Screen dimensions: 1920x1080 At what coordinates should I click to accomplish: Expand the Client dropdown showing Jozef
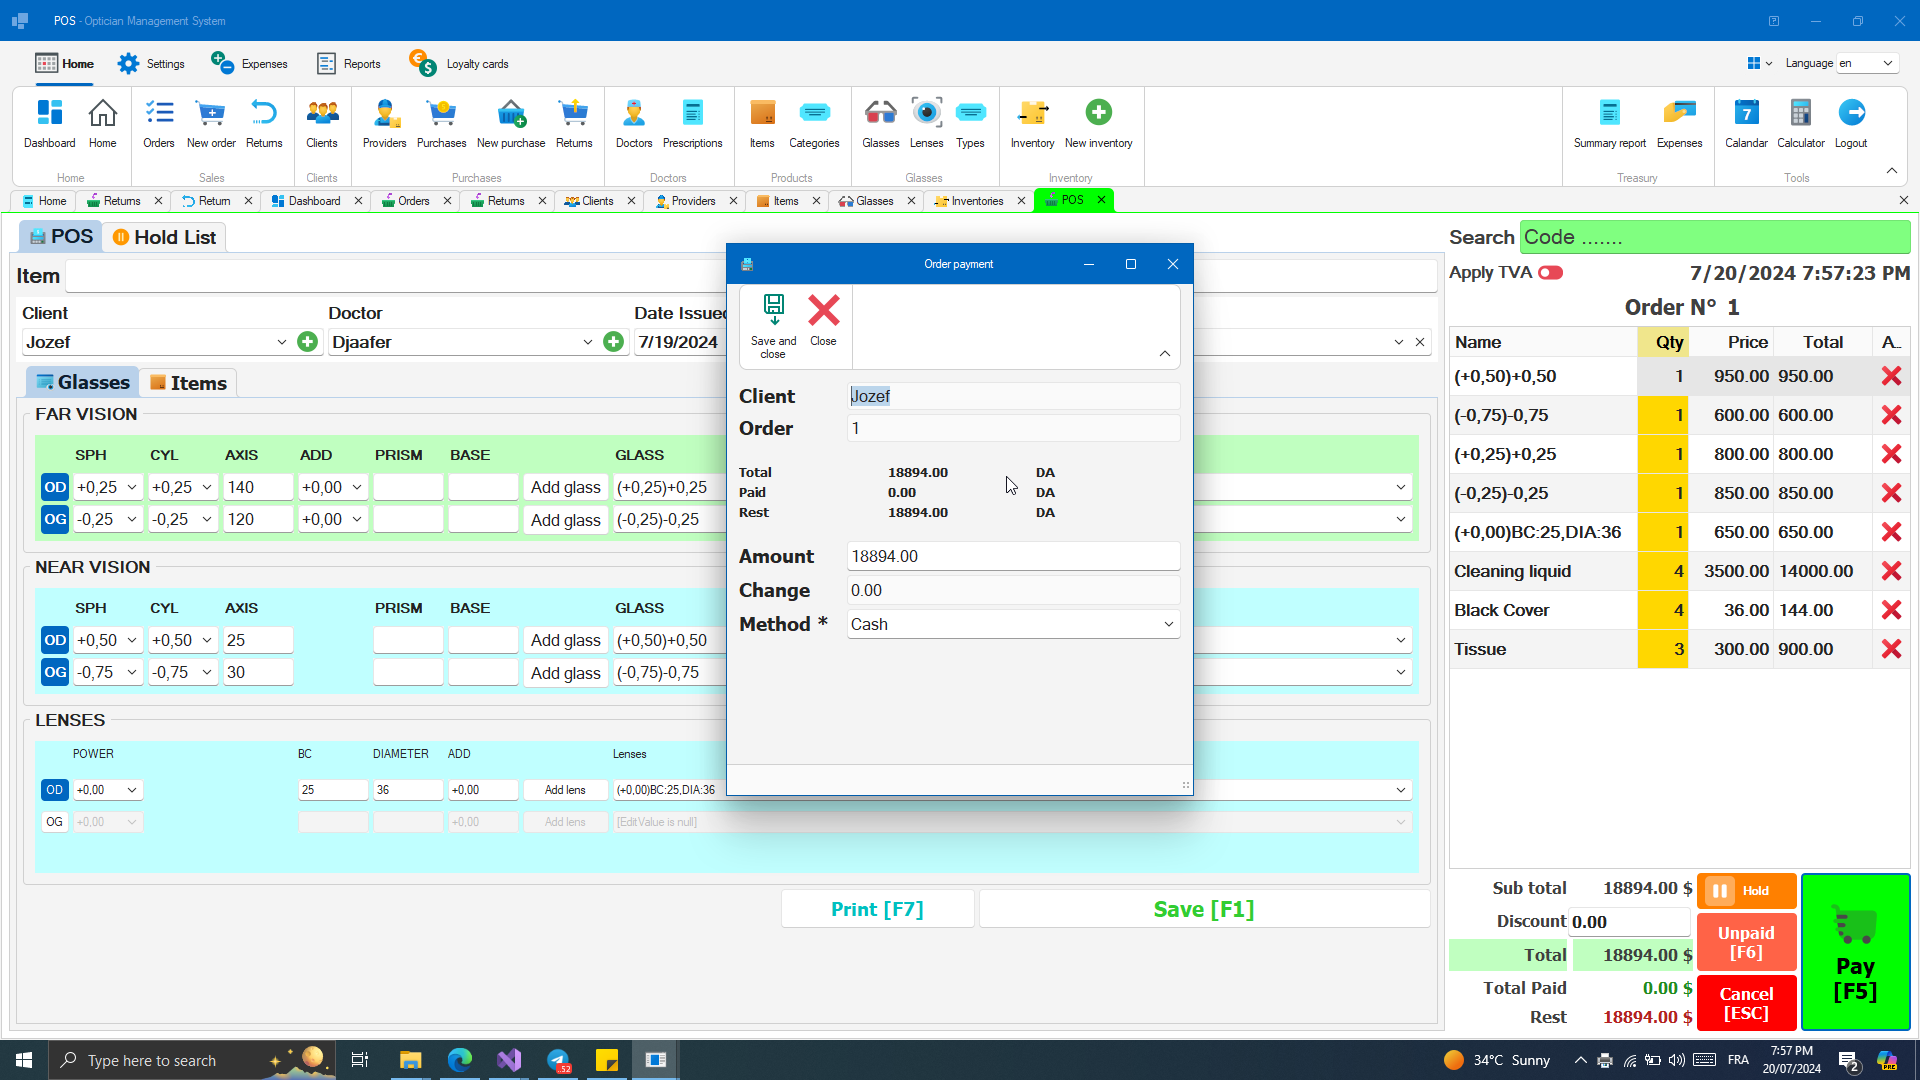click(x=281, y=341)
